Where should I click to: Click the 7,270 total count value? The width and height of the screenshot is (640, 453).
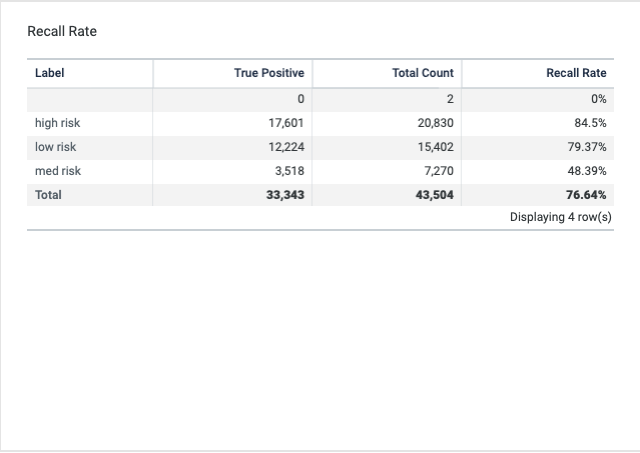pyautogui.click(x=438, y=171)
